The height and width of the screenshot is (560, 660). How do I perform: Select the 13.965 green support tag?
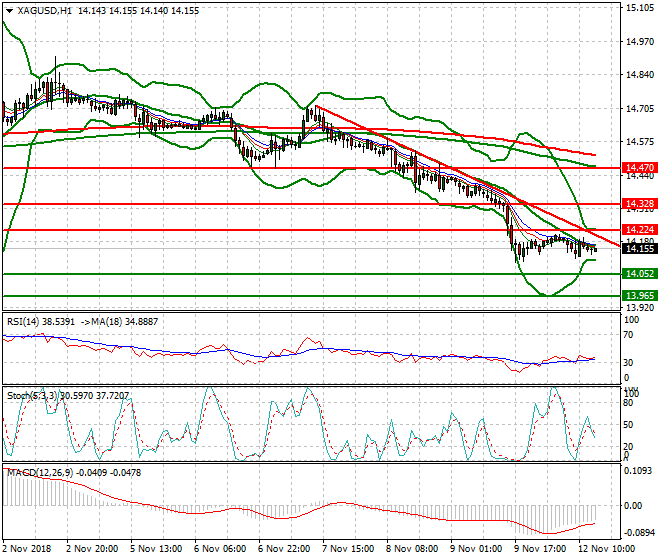(639, 295)
